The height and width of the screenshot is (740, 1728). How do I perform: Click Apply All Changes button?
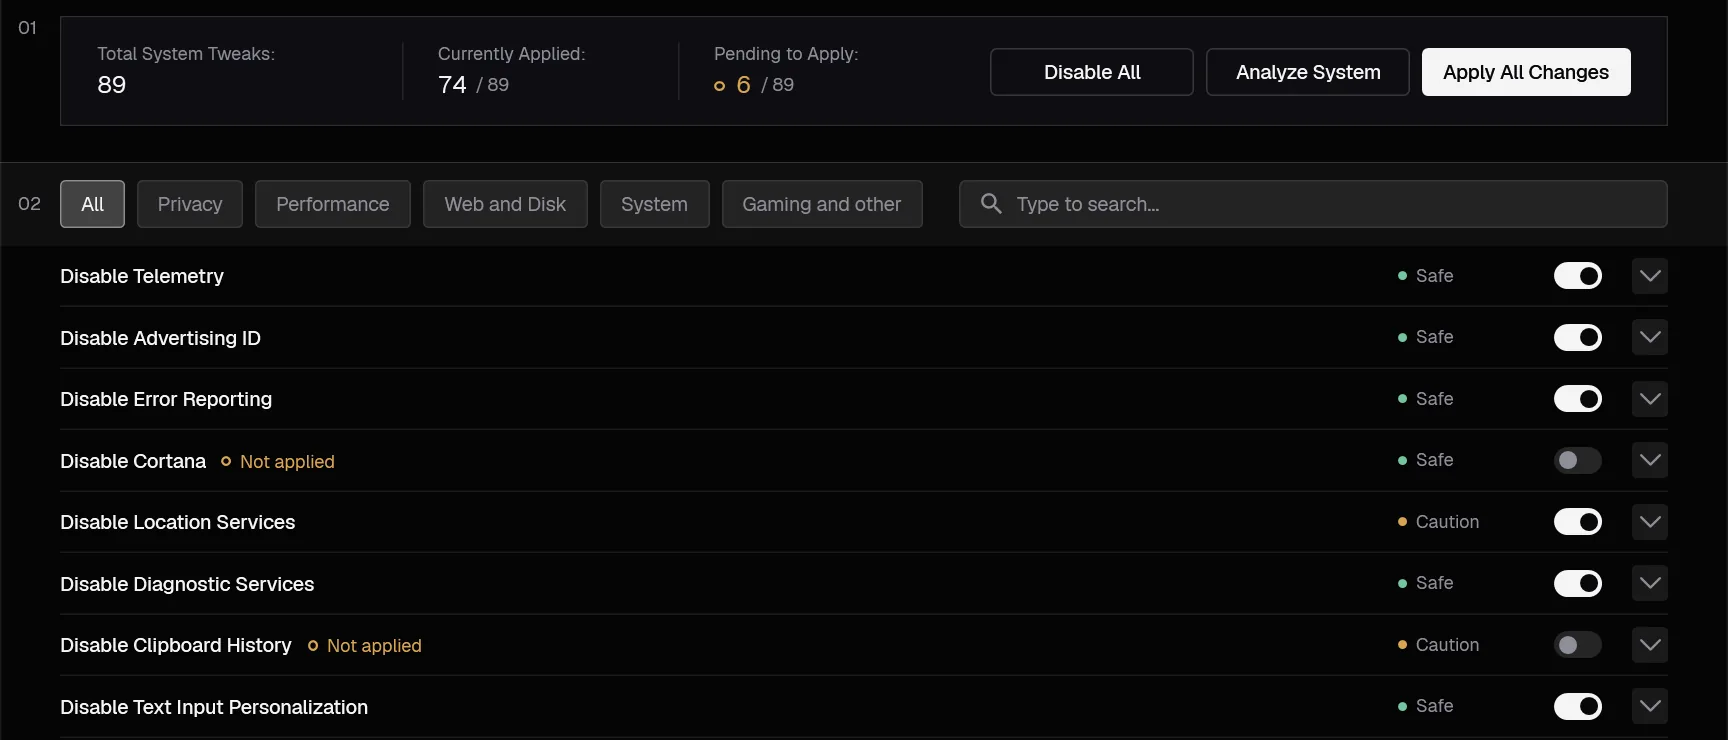click(1526, 72)
